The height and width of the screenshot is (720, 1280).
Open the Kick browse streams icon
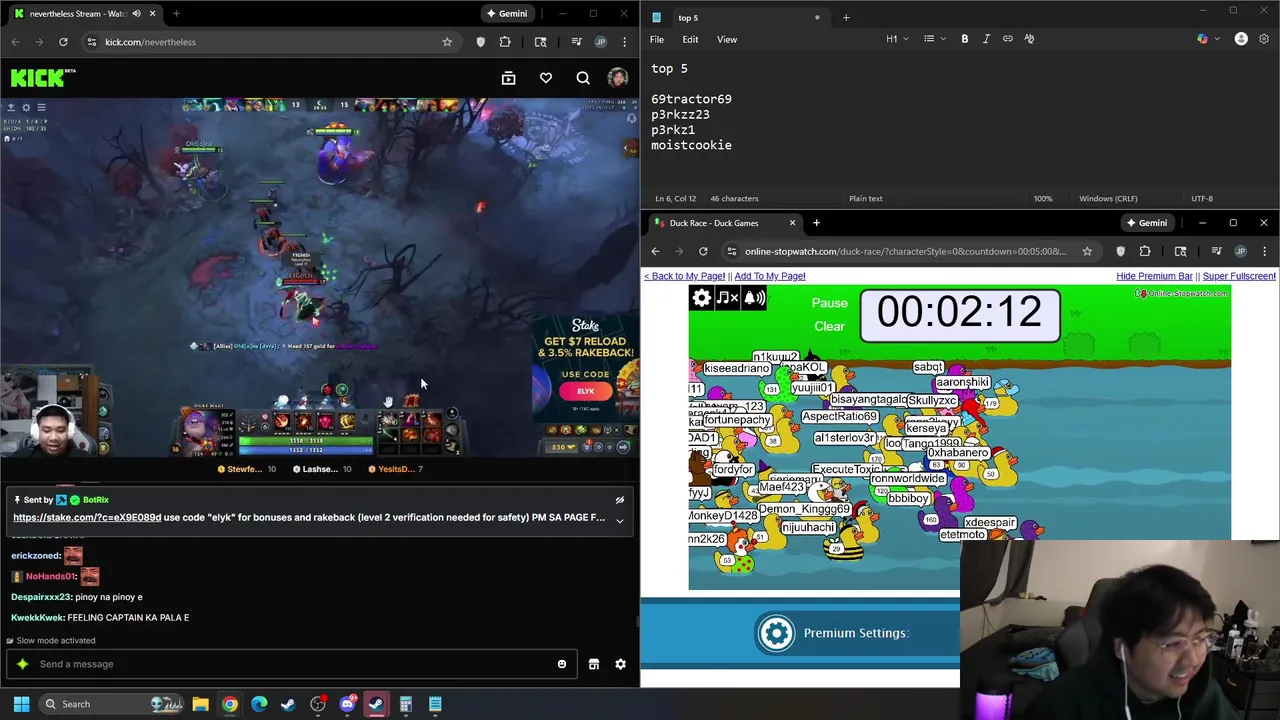508,78
